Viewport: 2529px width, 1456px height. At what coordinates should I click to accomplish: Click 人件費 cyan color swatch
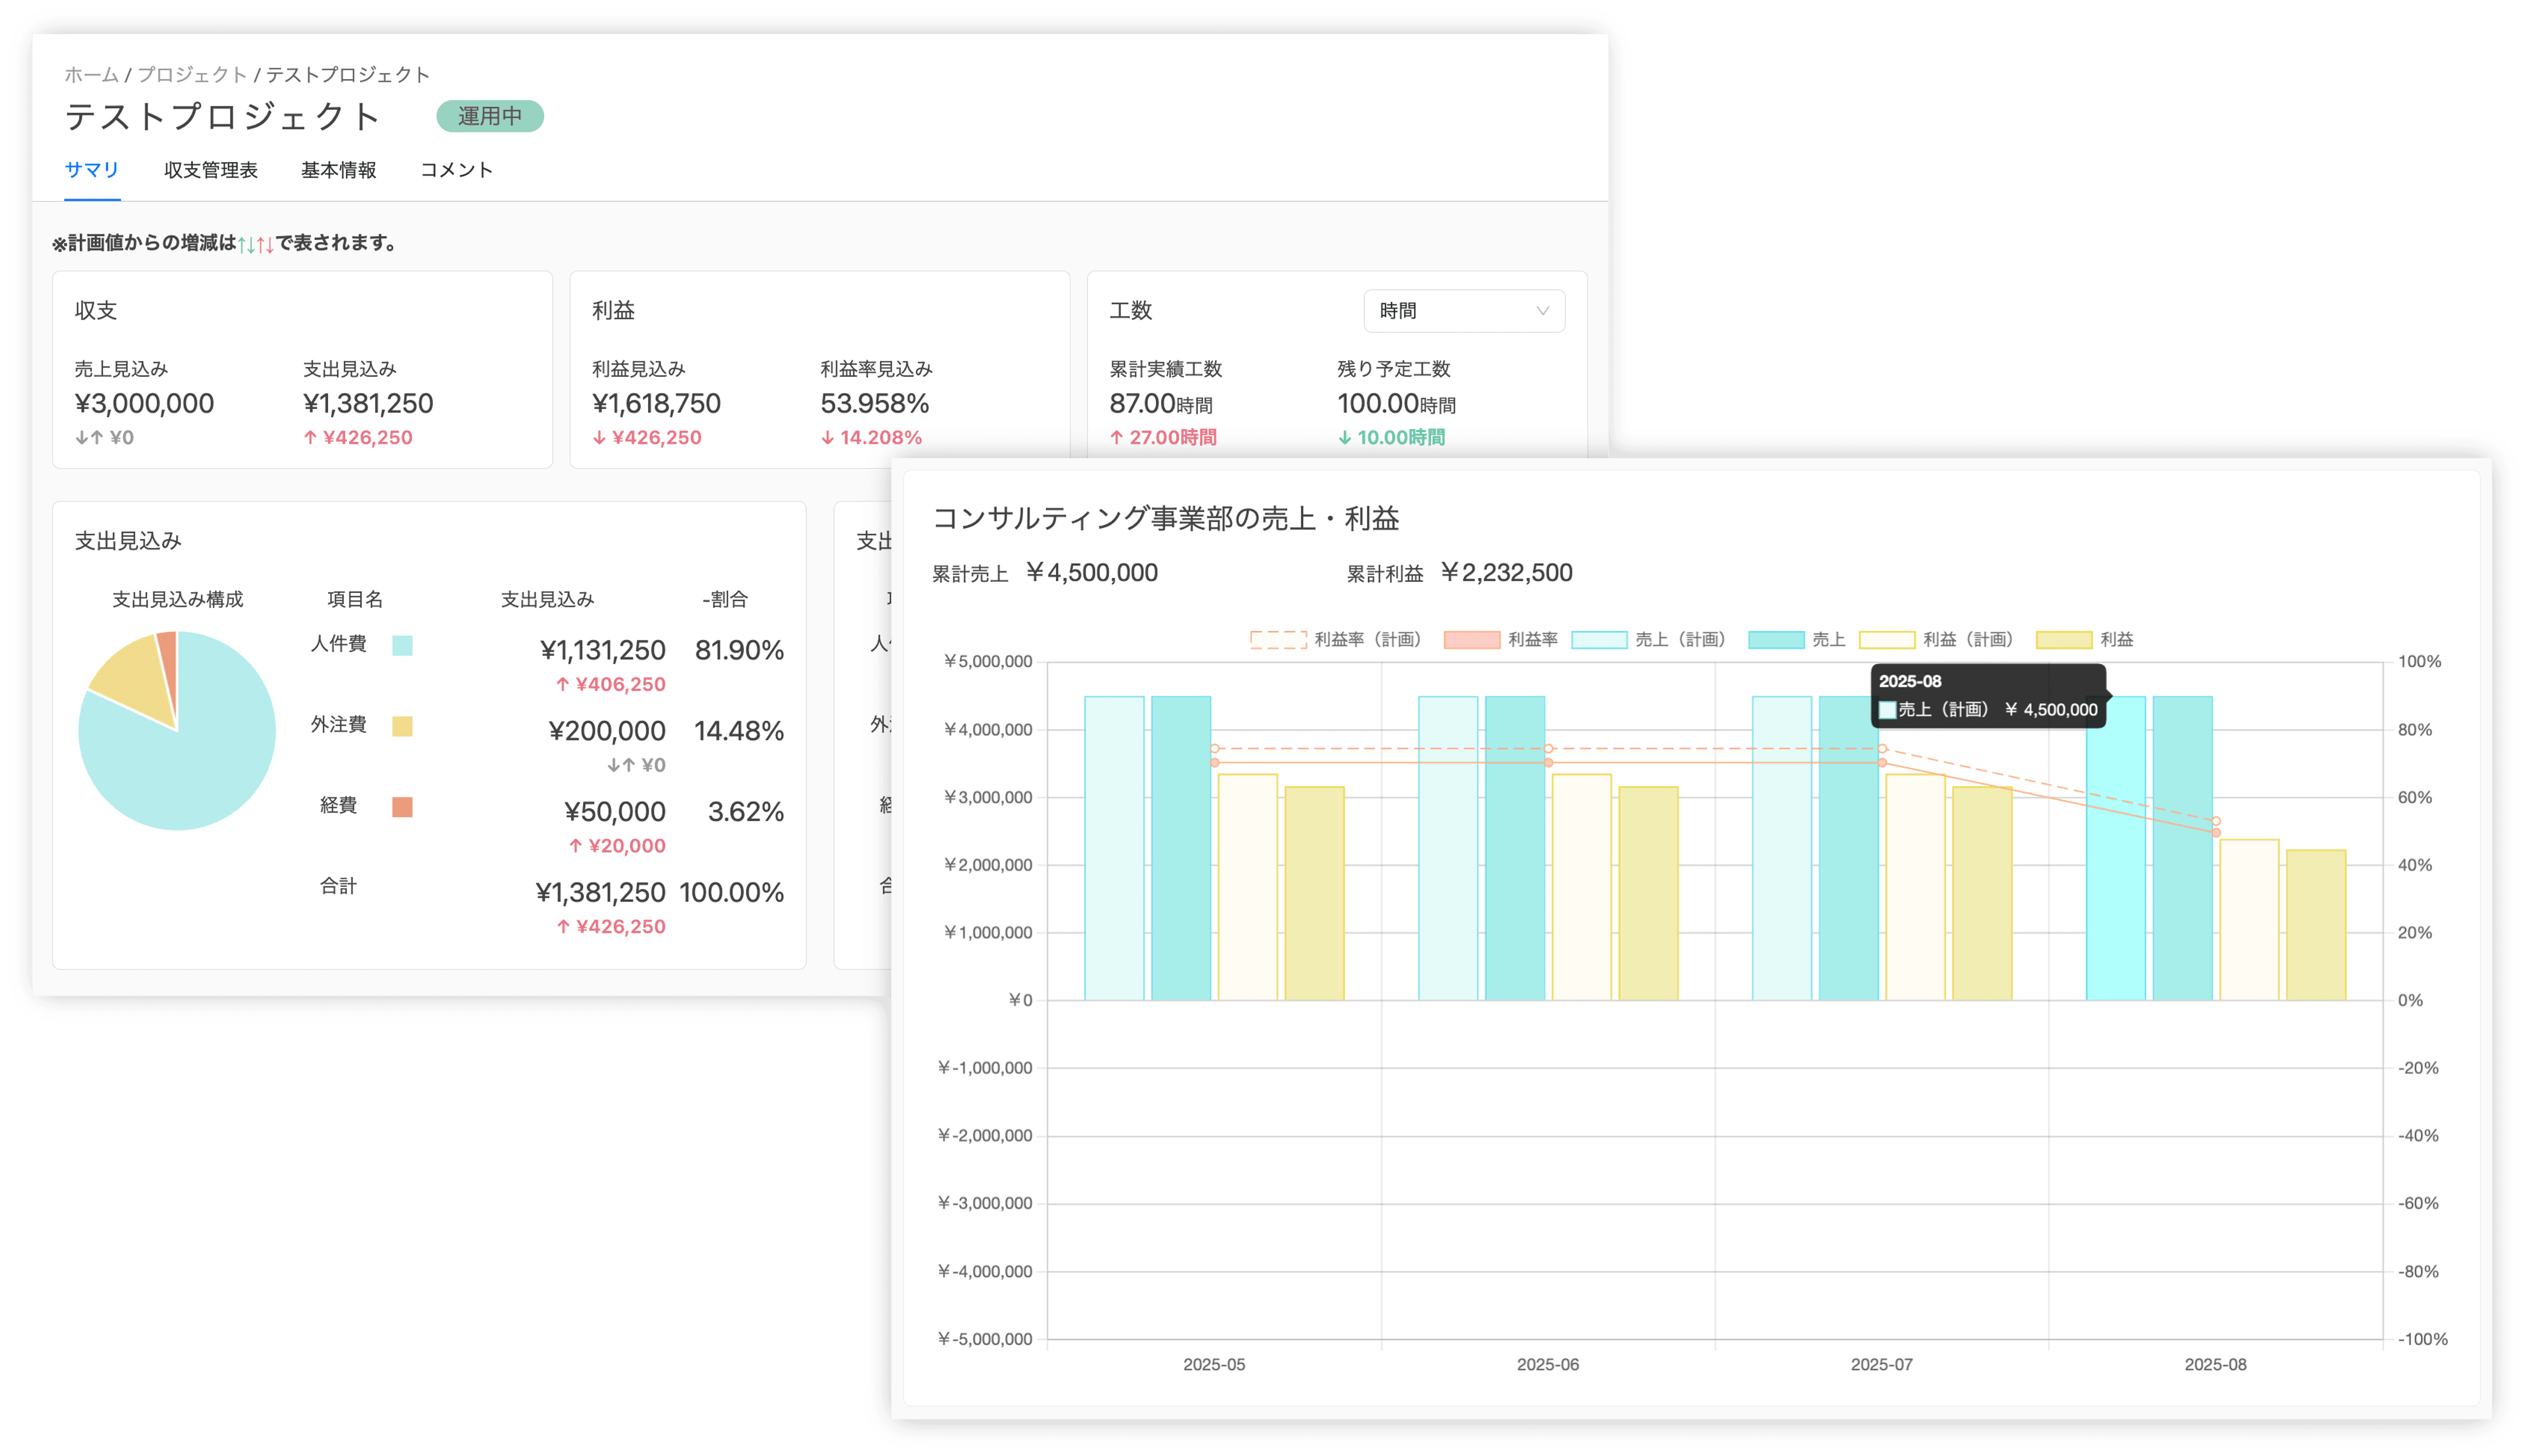click(402, 645)
